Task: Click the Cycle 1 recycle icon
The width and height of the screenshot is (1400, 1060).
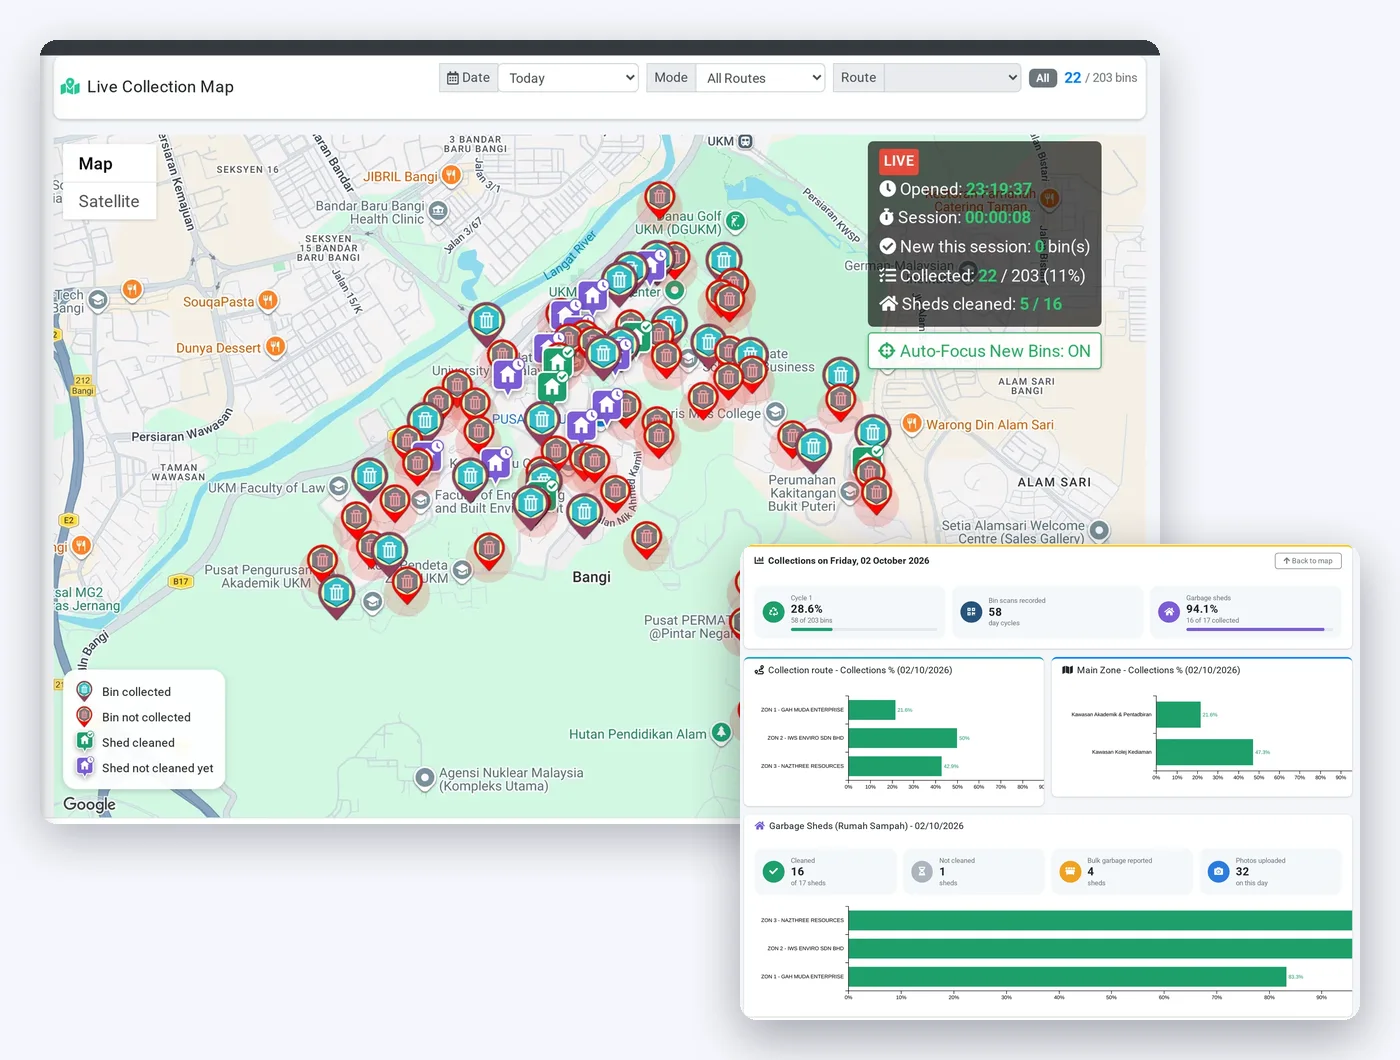Action: click(773, 612)
